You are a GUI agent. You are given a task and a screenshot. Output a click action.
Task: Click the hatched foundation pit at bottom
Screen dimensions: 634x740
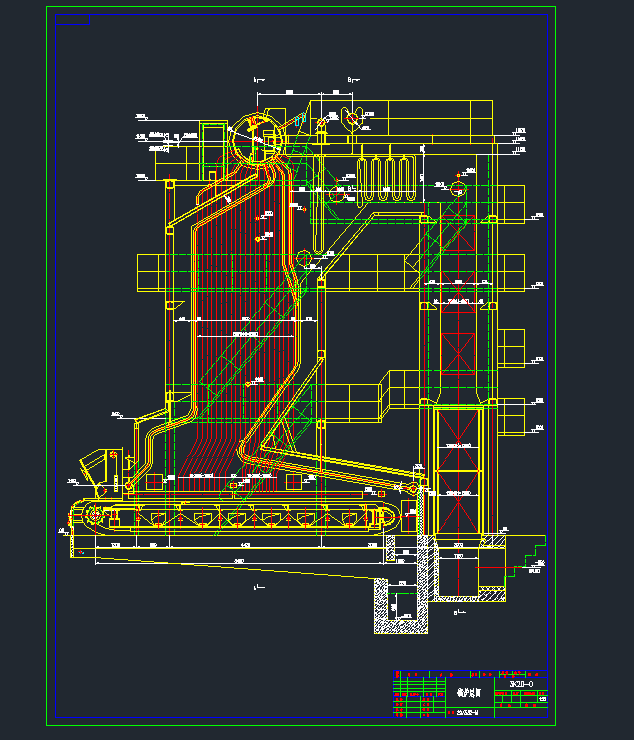tap(400, 605)
